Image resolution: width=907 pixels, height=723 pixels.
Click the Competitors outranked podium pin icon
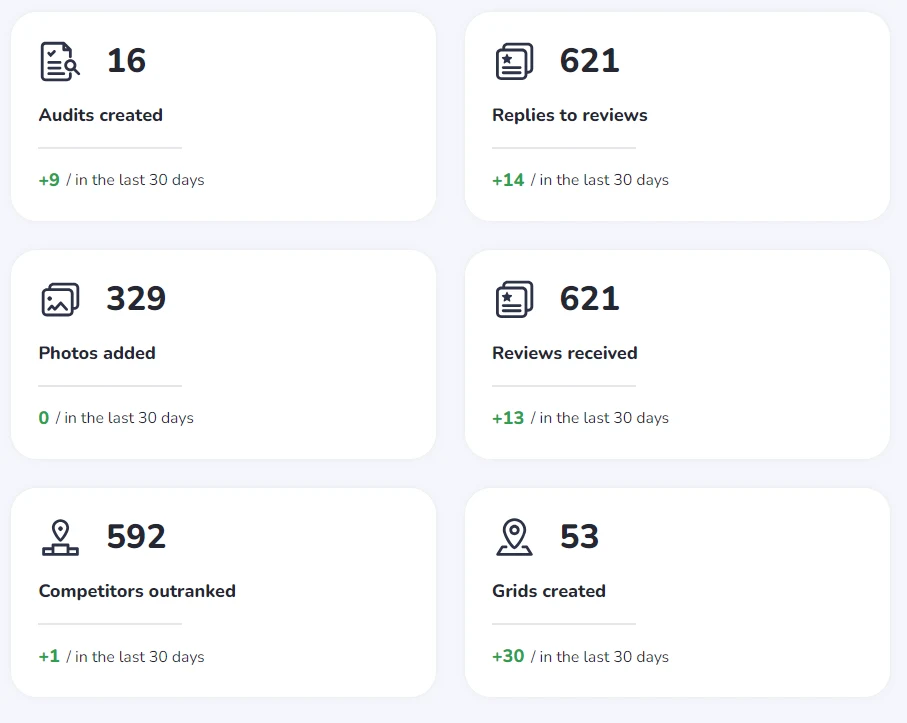coord(60,537)
